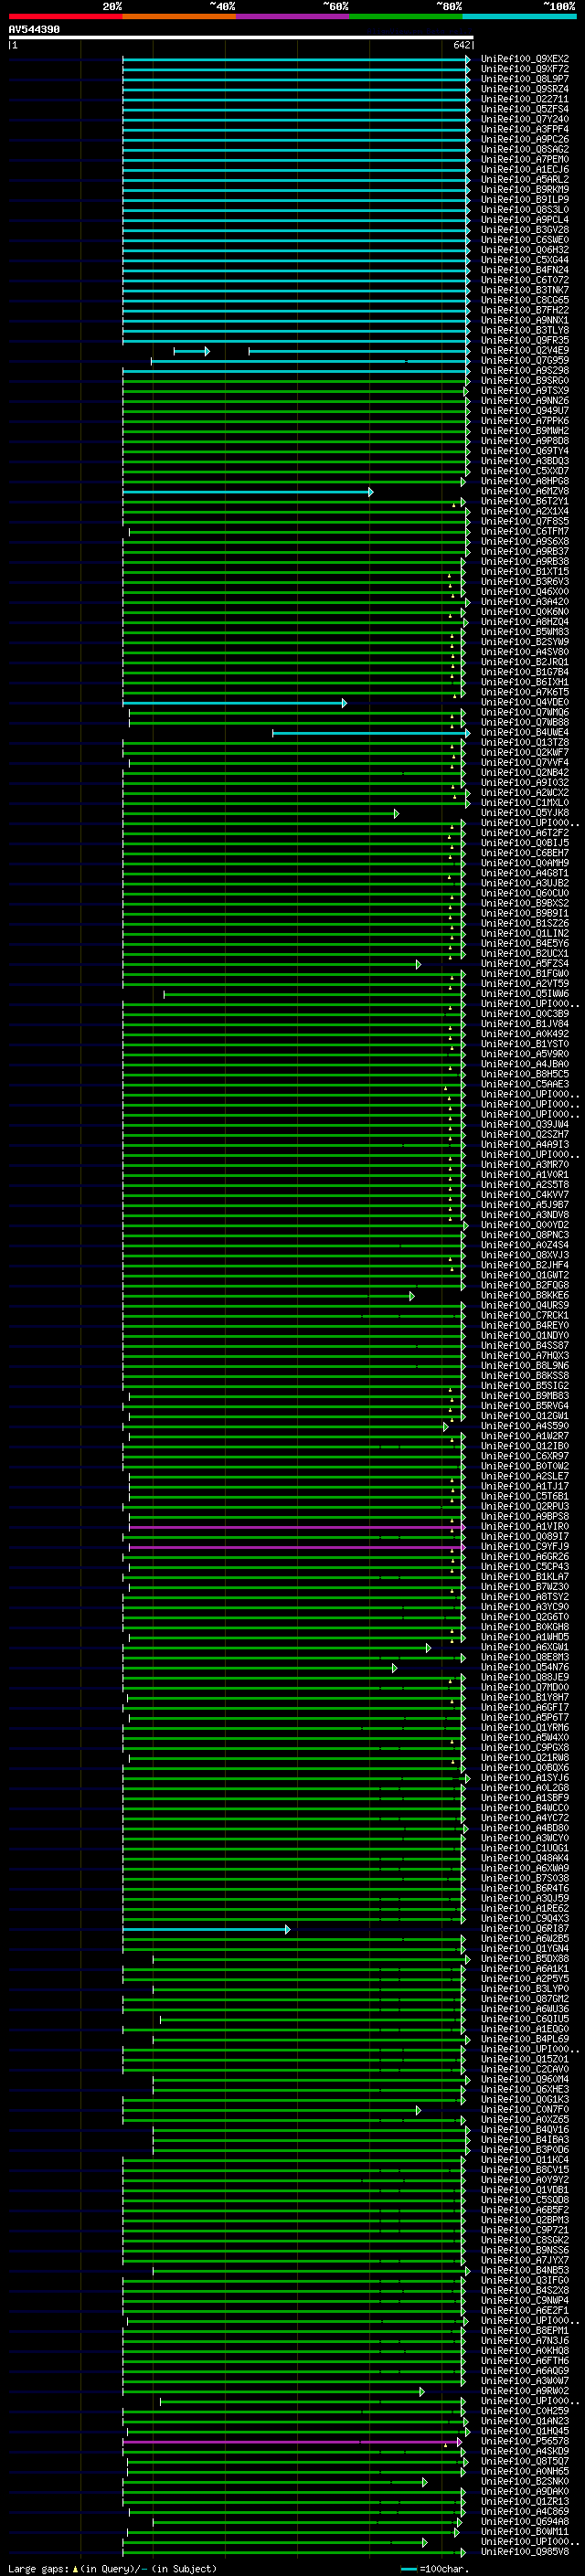
Task: Click the orange ~40% identity legend segment
Action: pyautogui.click(x=179, y=16)
